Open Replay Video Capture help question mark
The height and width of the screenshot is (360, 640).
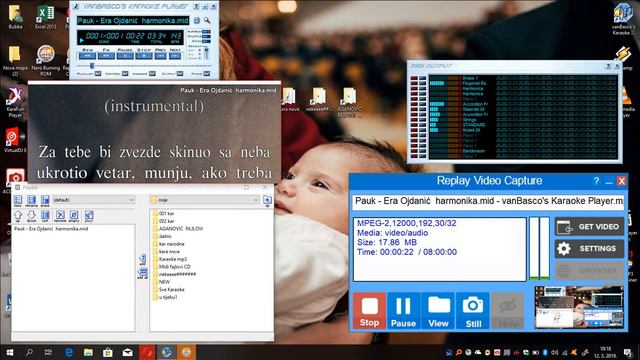pyautogui.click(x=596, y=181)
